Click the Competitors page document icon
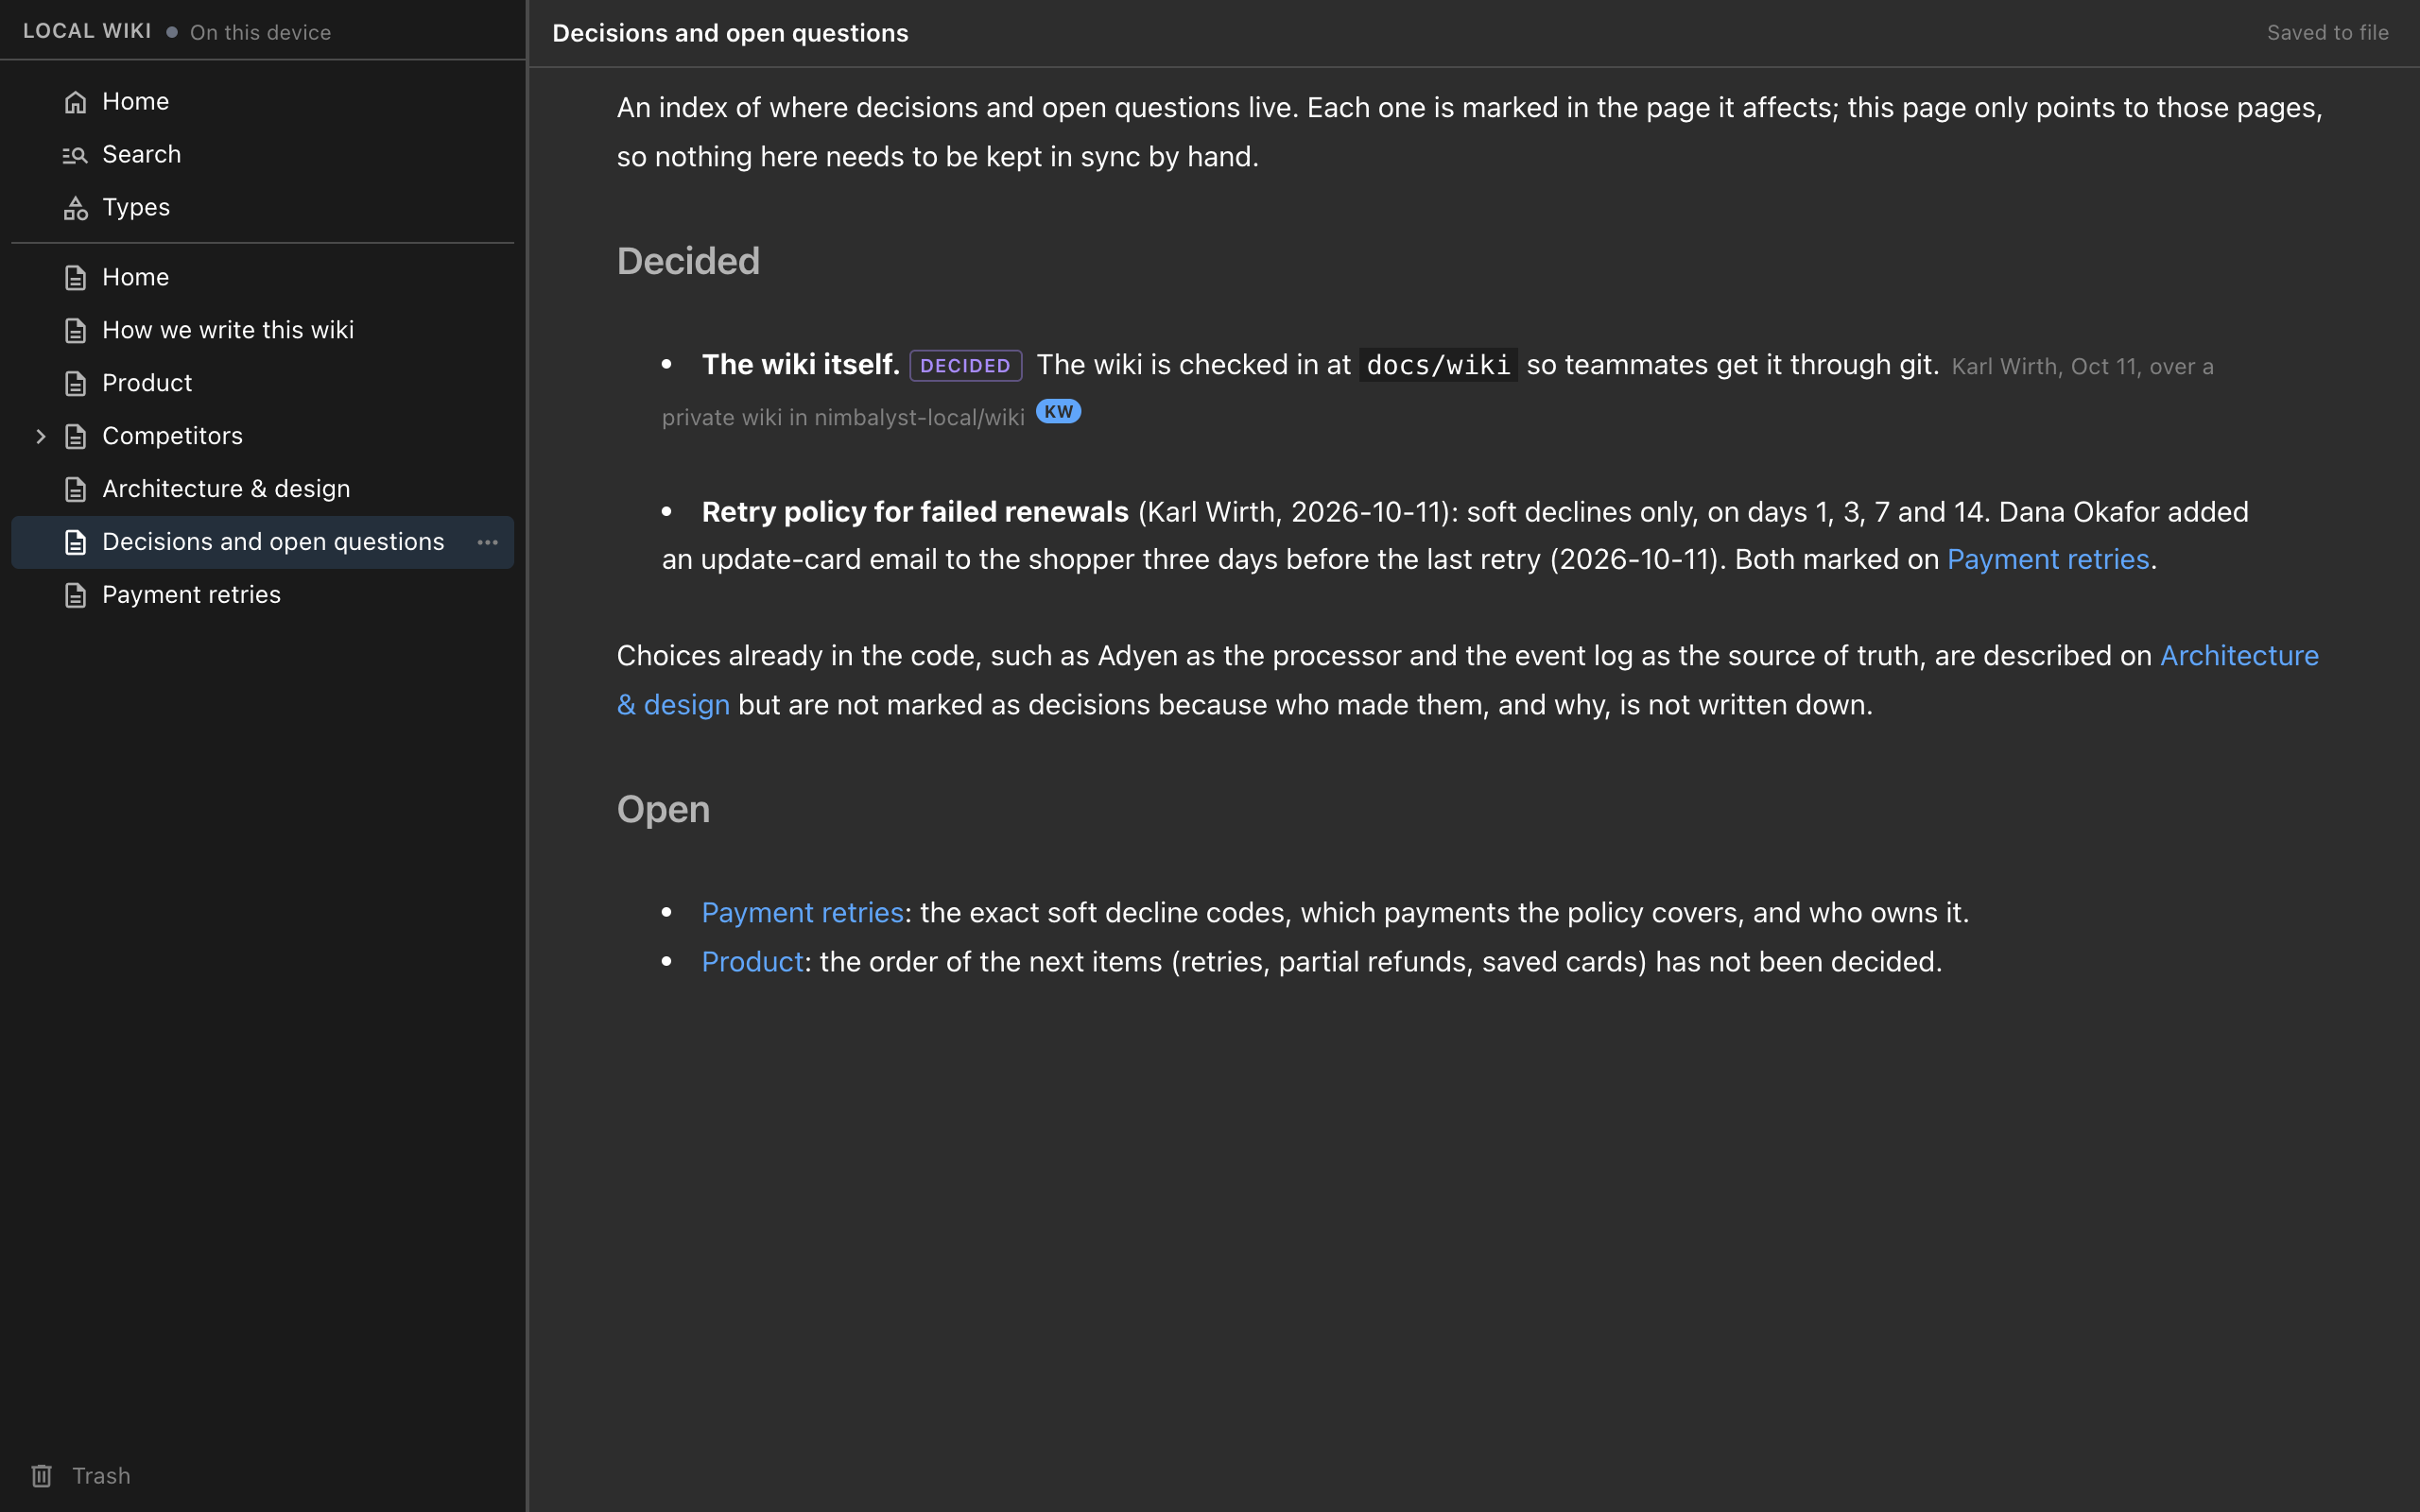Screen dimensions: 2420x1512 [x=75, y=437]
